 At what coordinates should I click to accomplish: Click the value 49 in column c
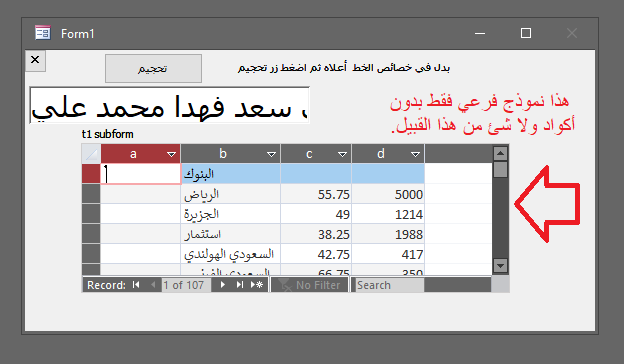coord(342,214)
